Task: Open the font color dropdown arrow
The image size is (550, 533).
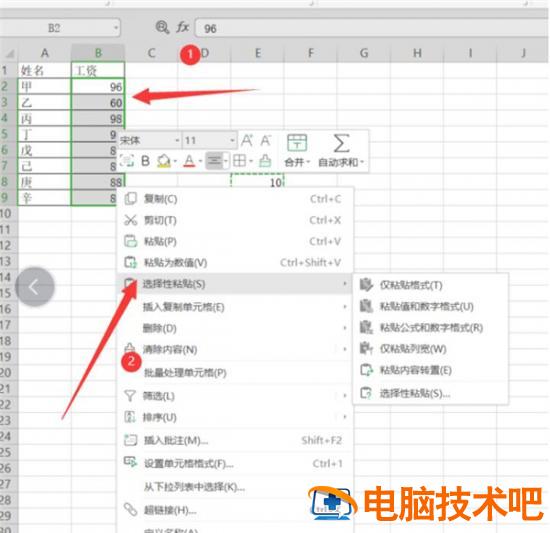Action: point(200,162)
